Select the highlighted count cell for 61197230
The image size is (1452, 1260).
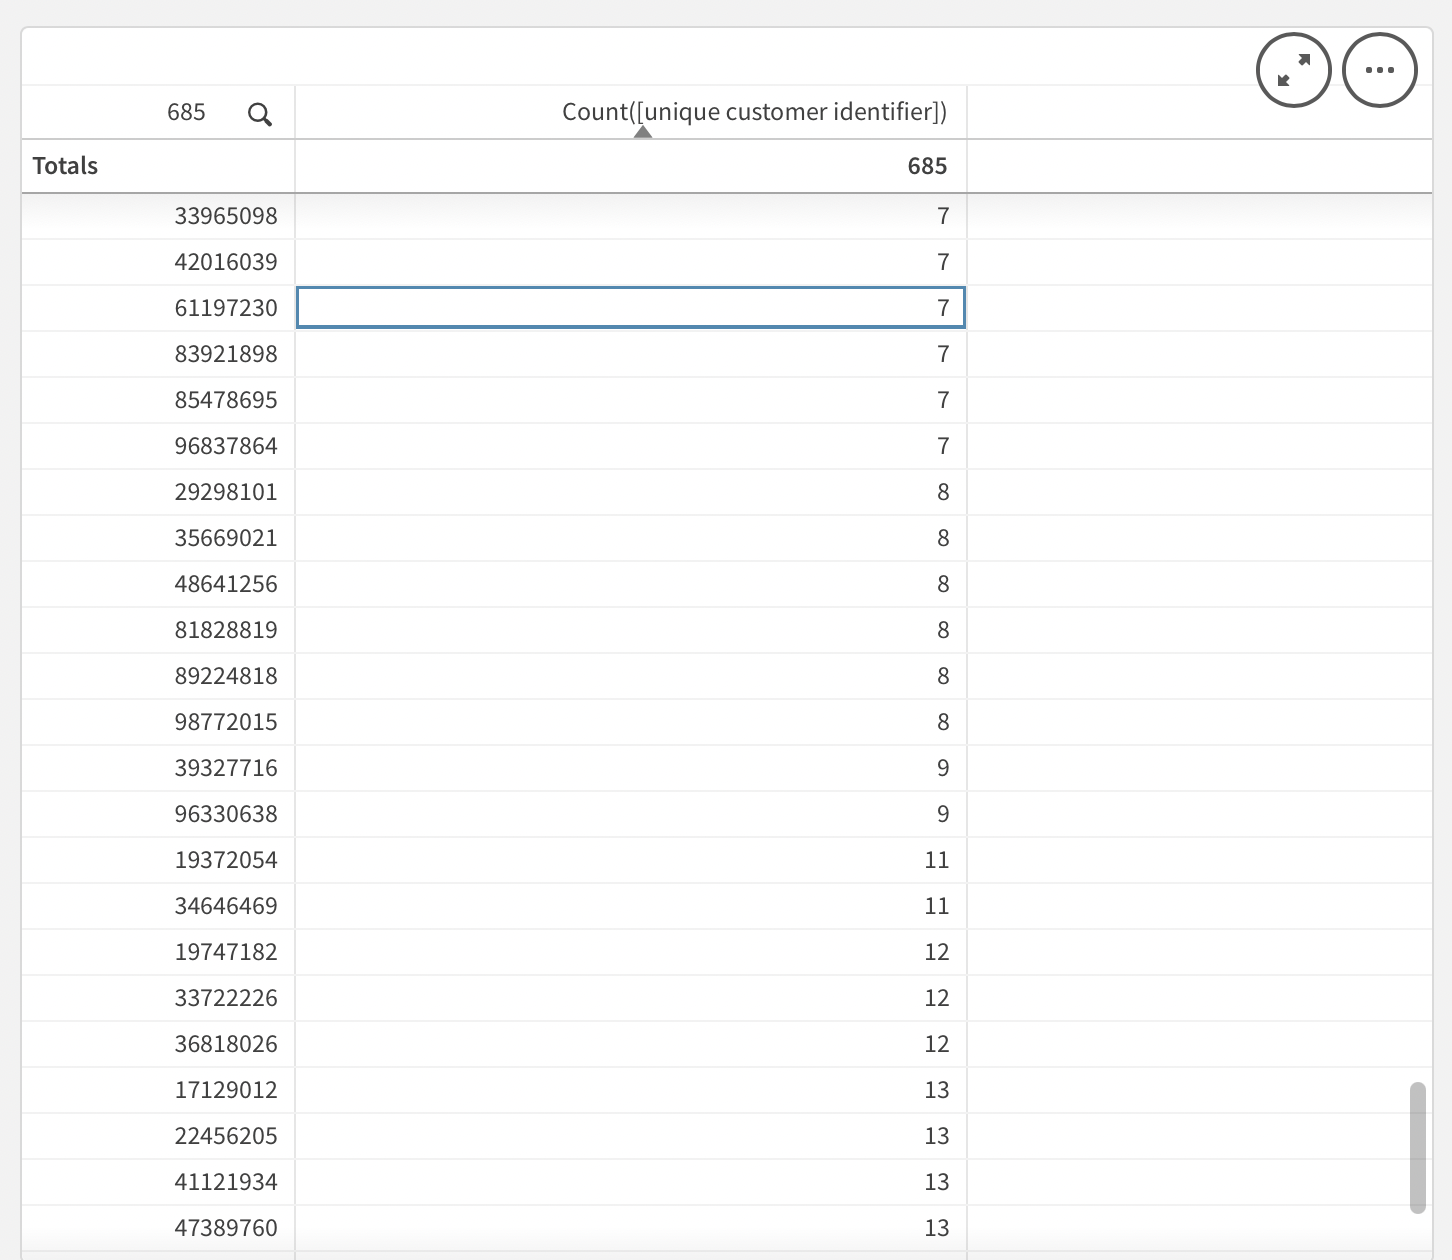631,307
